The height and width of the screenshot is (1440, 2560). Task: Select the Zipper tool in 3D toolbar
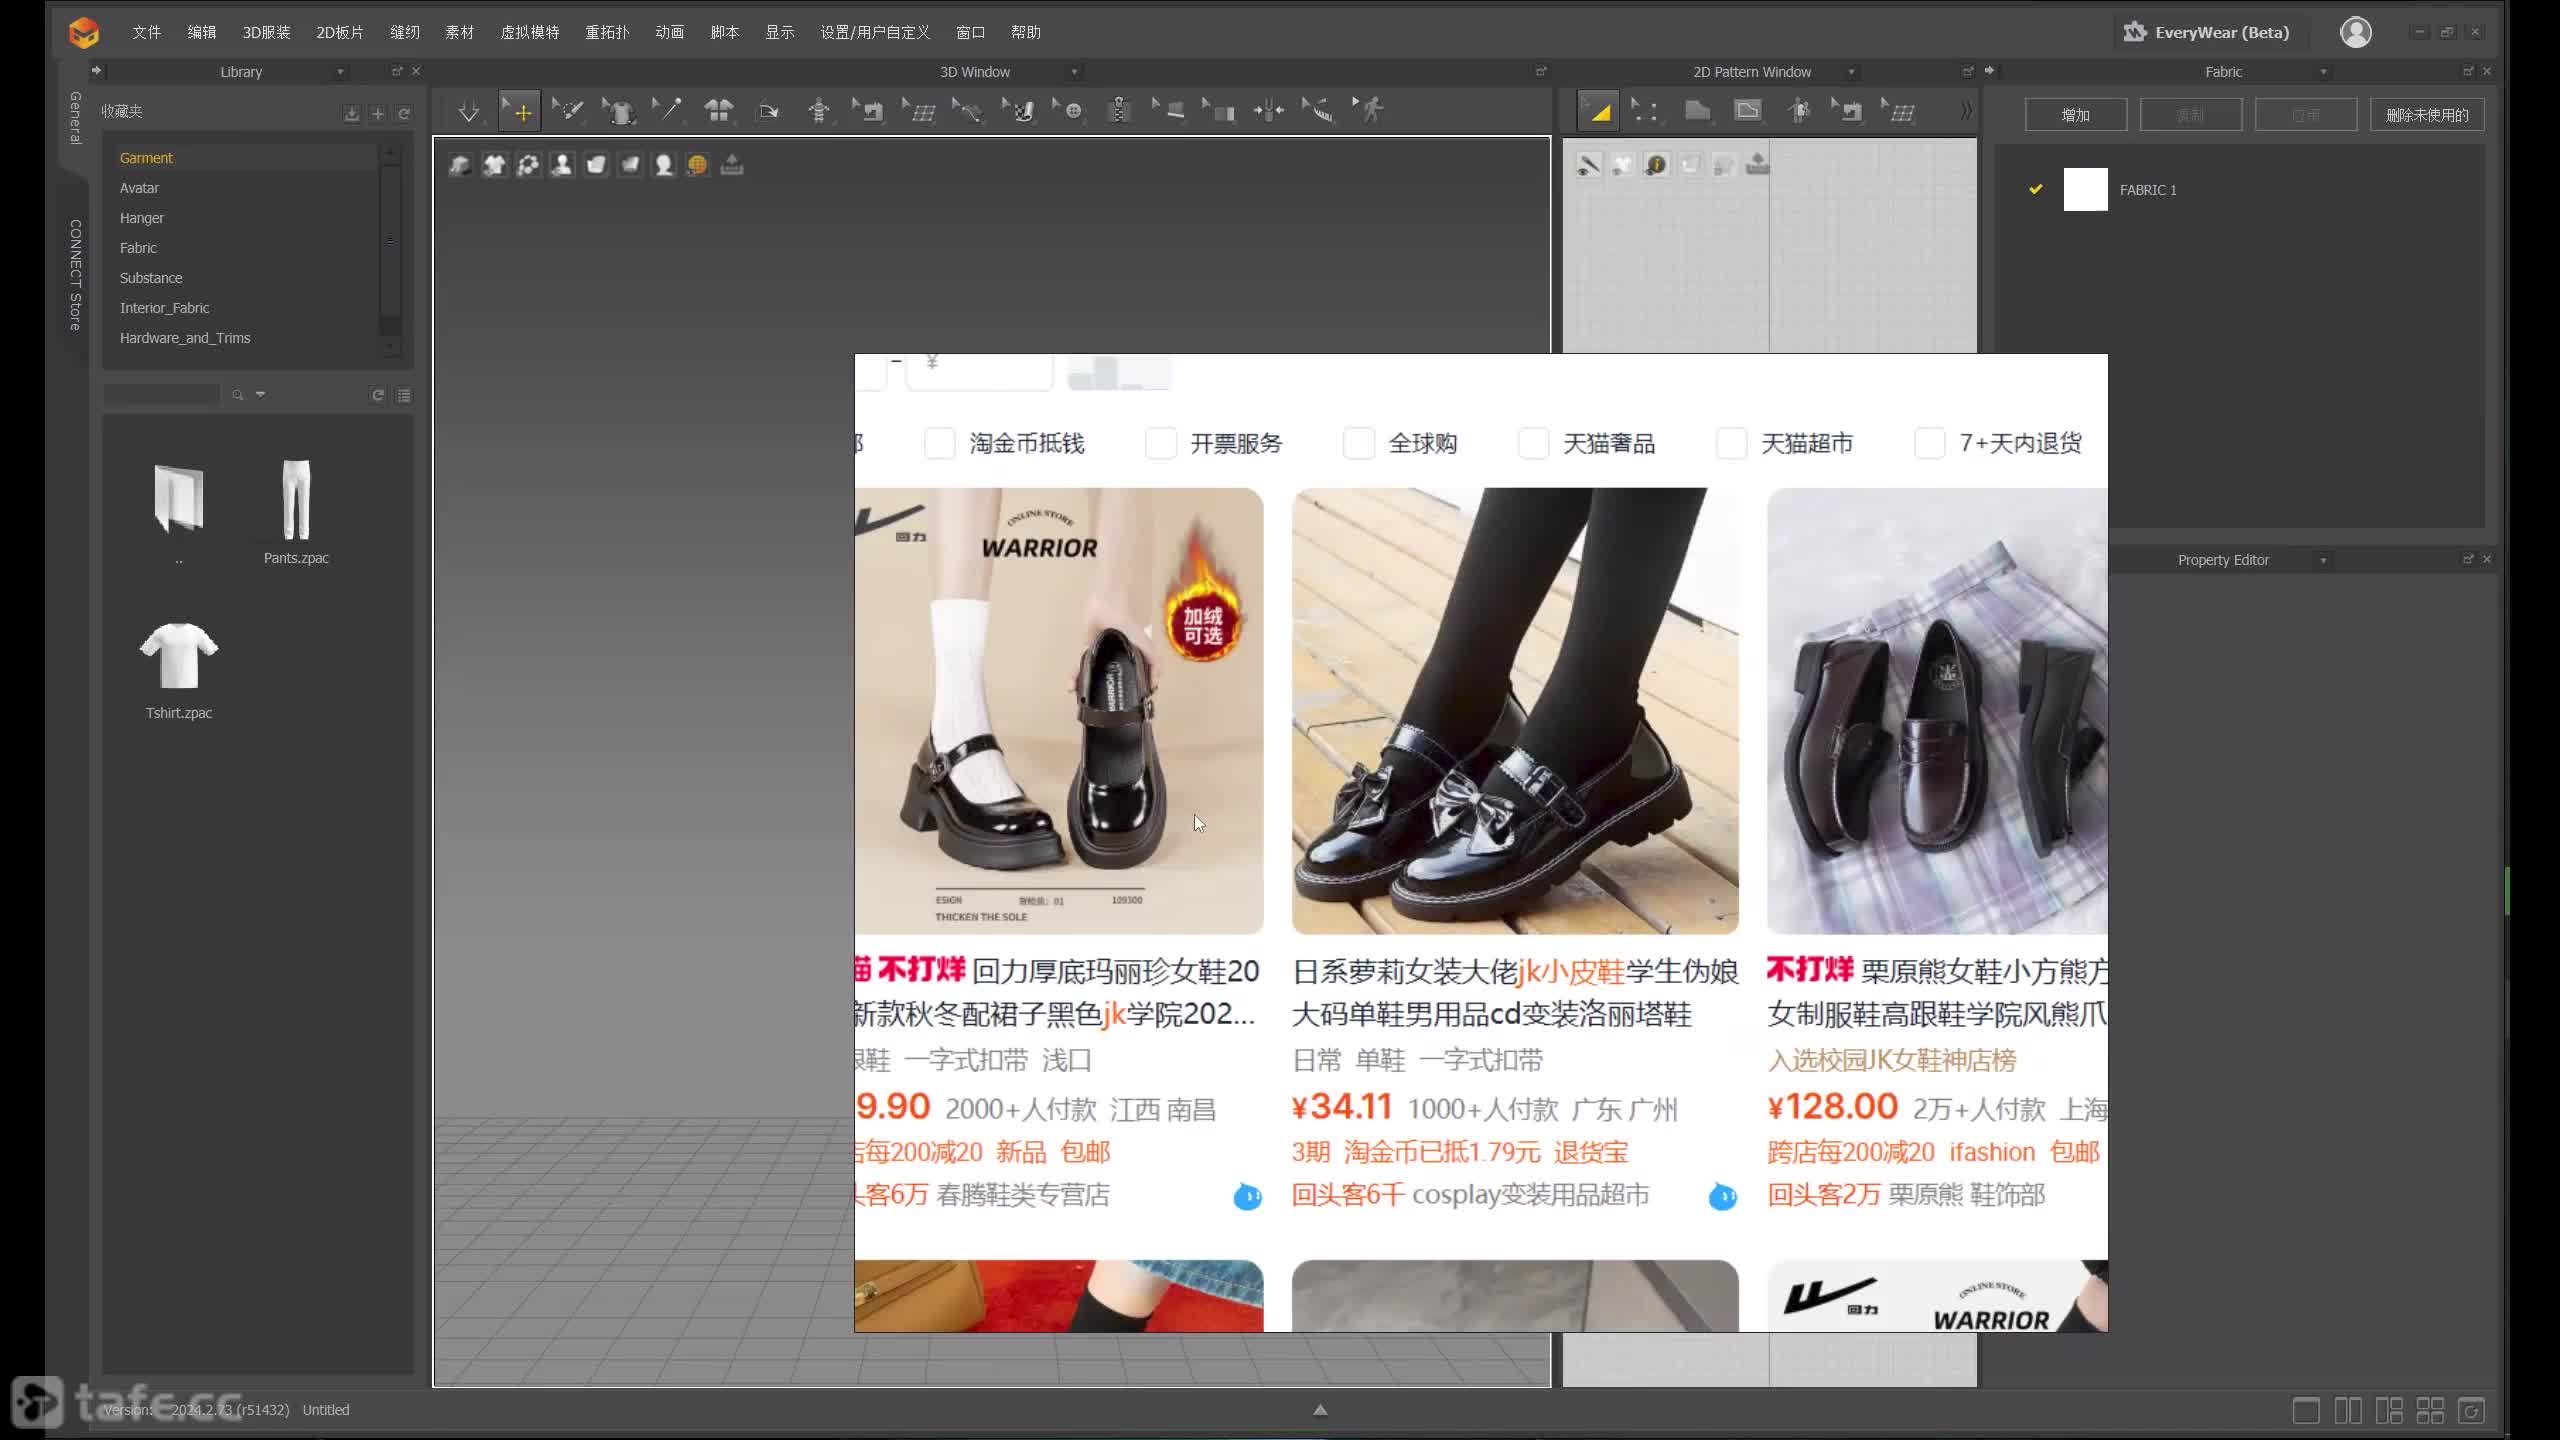coord(1119,111)
